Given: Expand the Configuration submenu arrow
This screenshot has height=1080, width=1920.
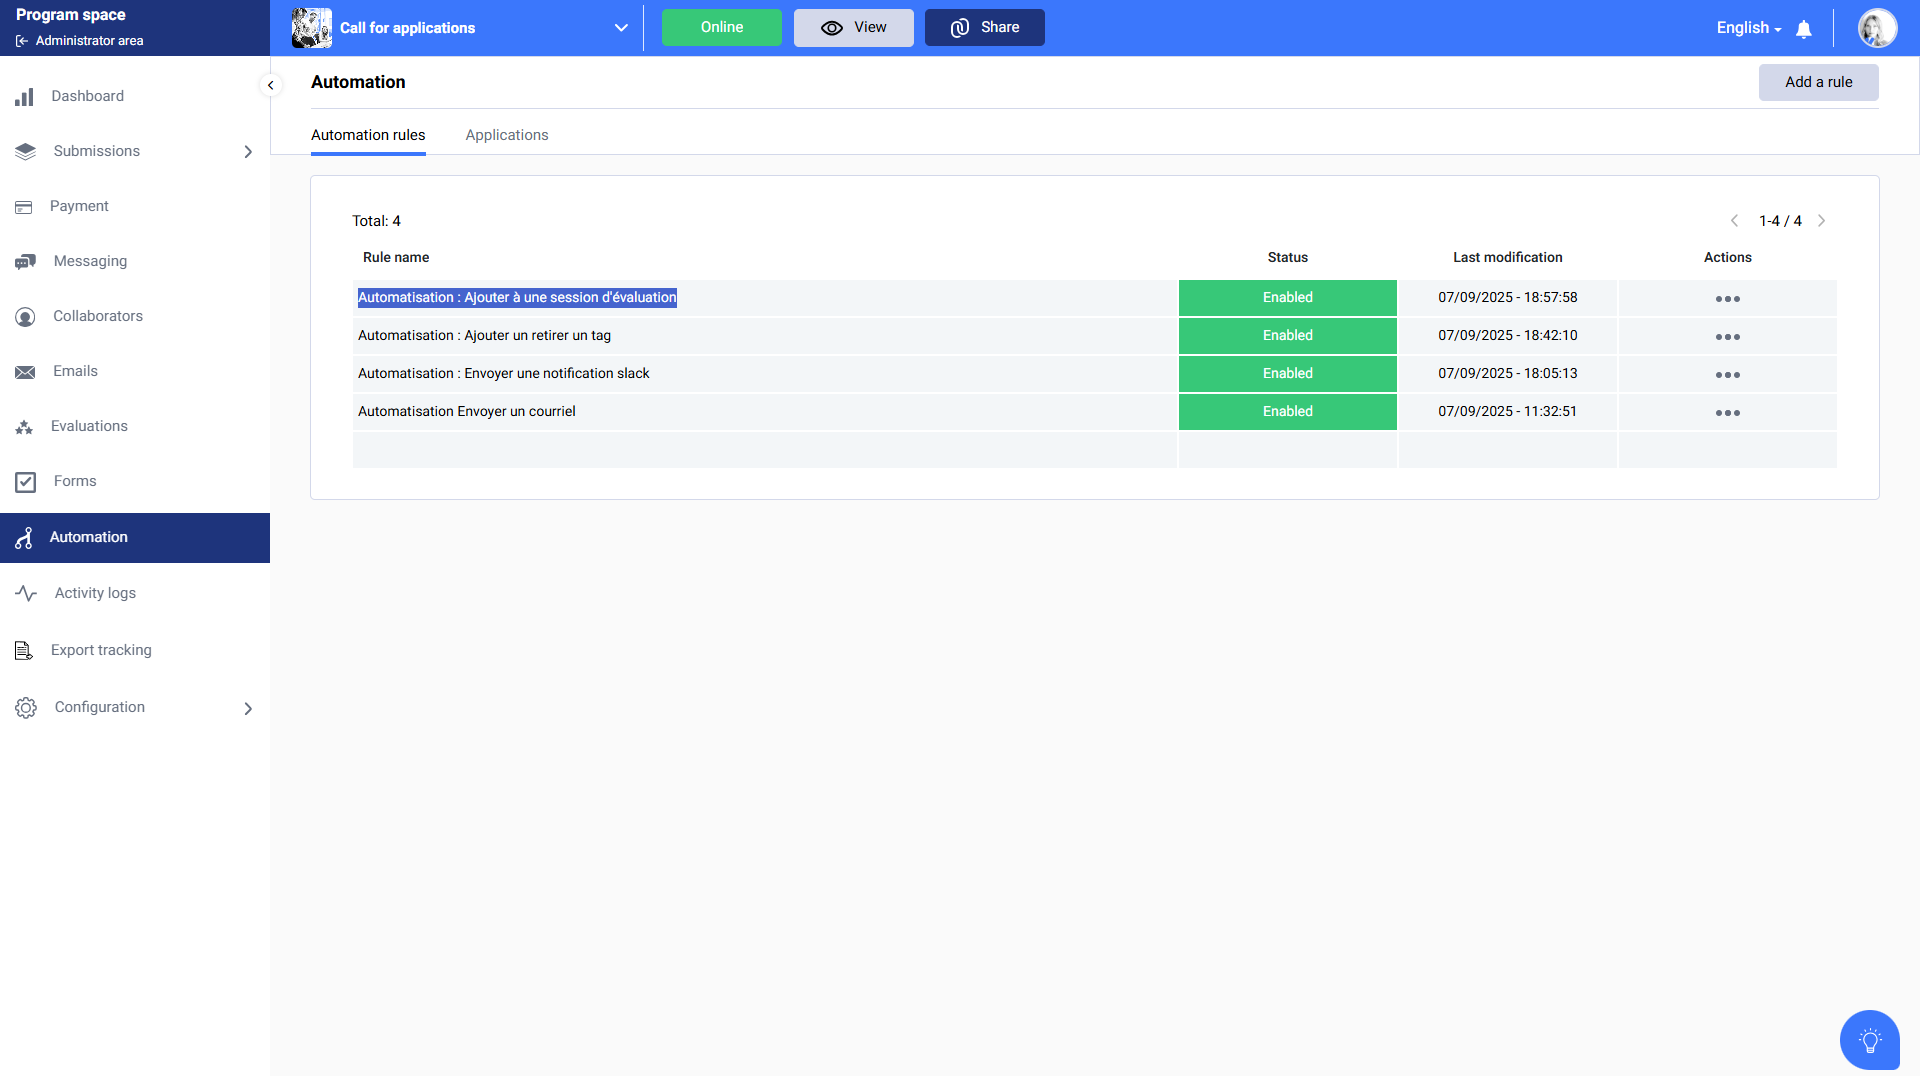Looking at the screenshot, I should [x=248, y=709].
